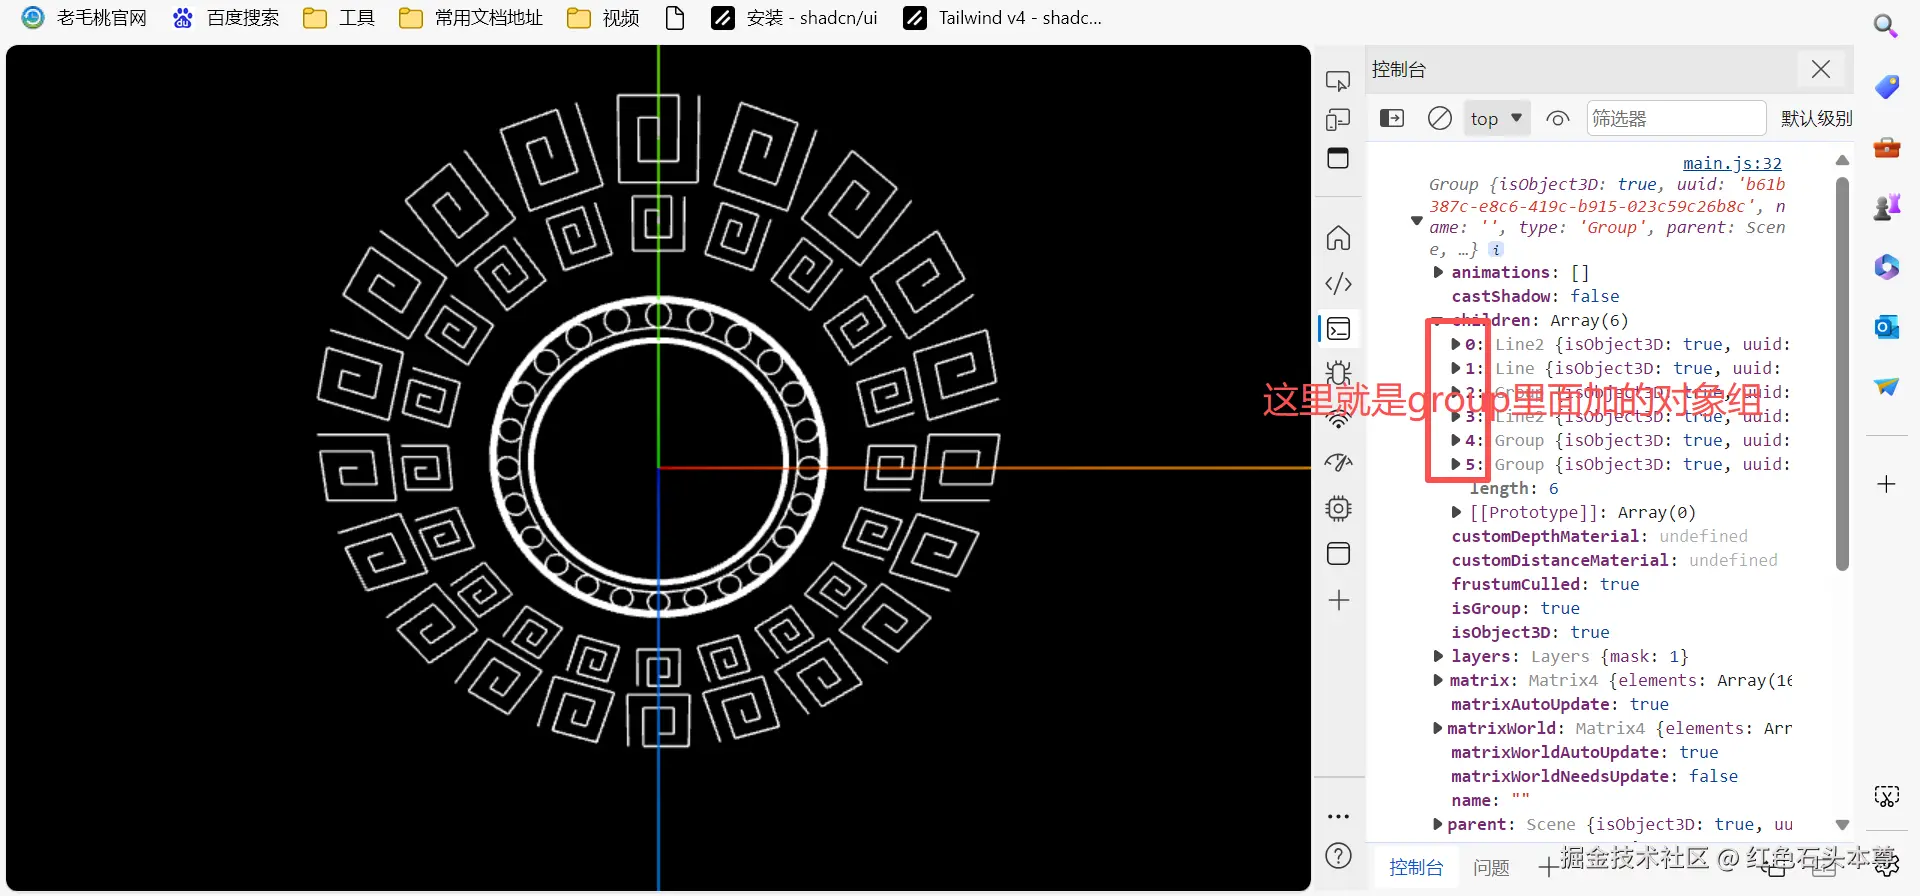Open the Drop paper-plane sidebar icon
Viewport: 1920px width, 896px height.
[1886, 386]
